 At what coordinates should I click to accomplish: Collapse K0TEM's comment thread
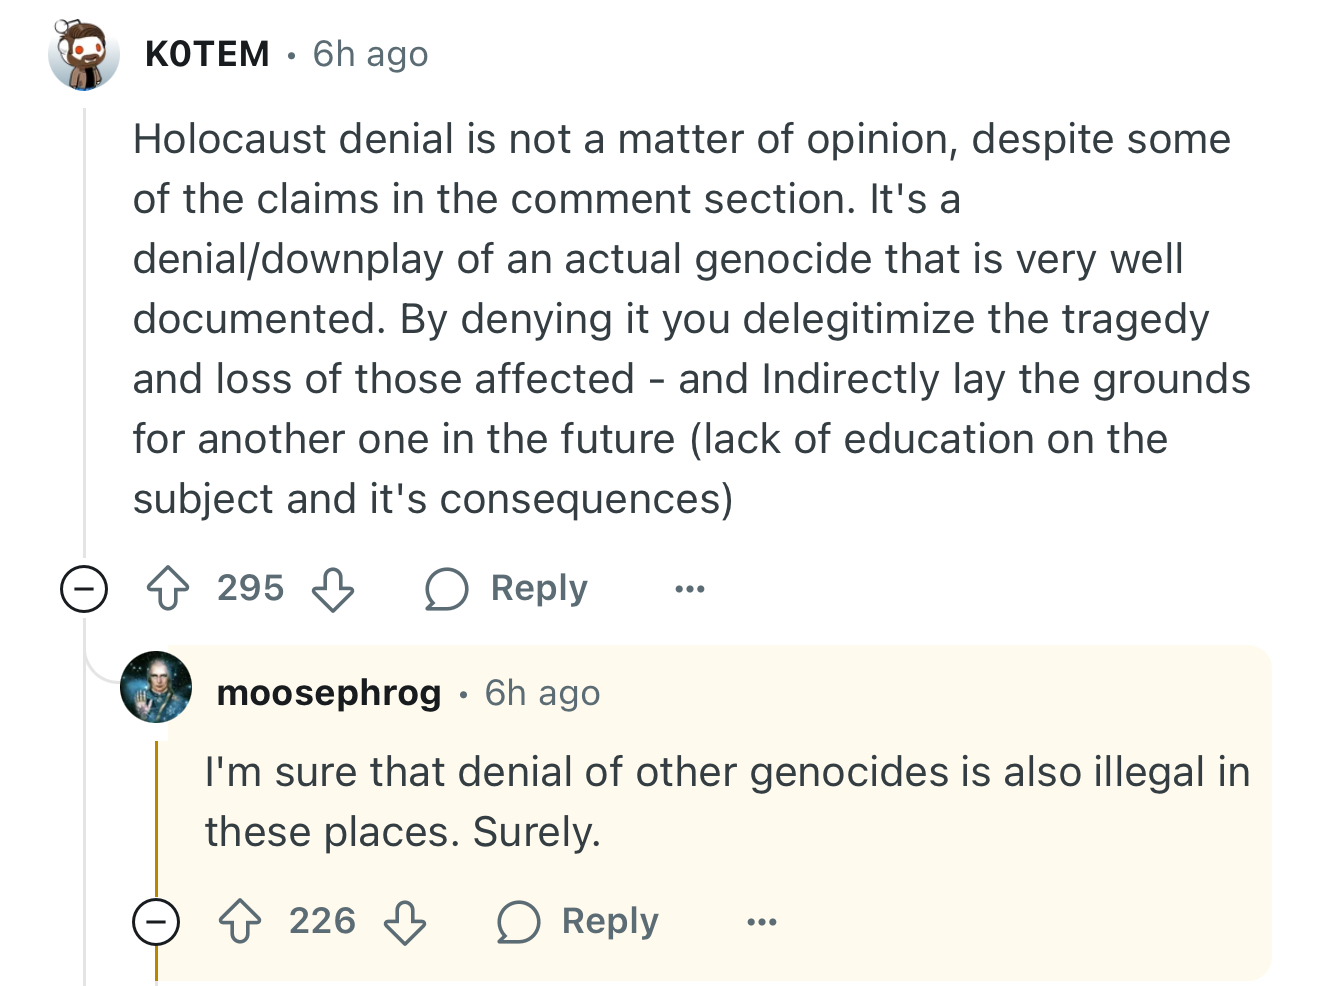[84, 589]
